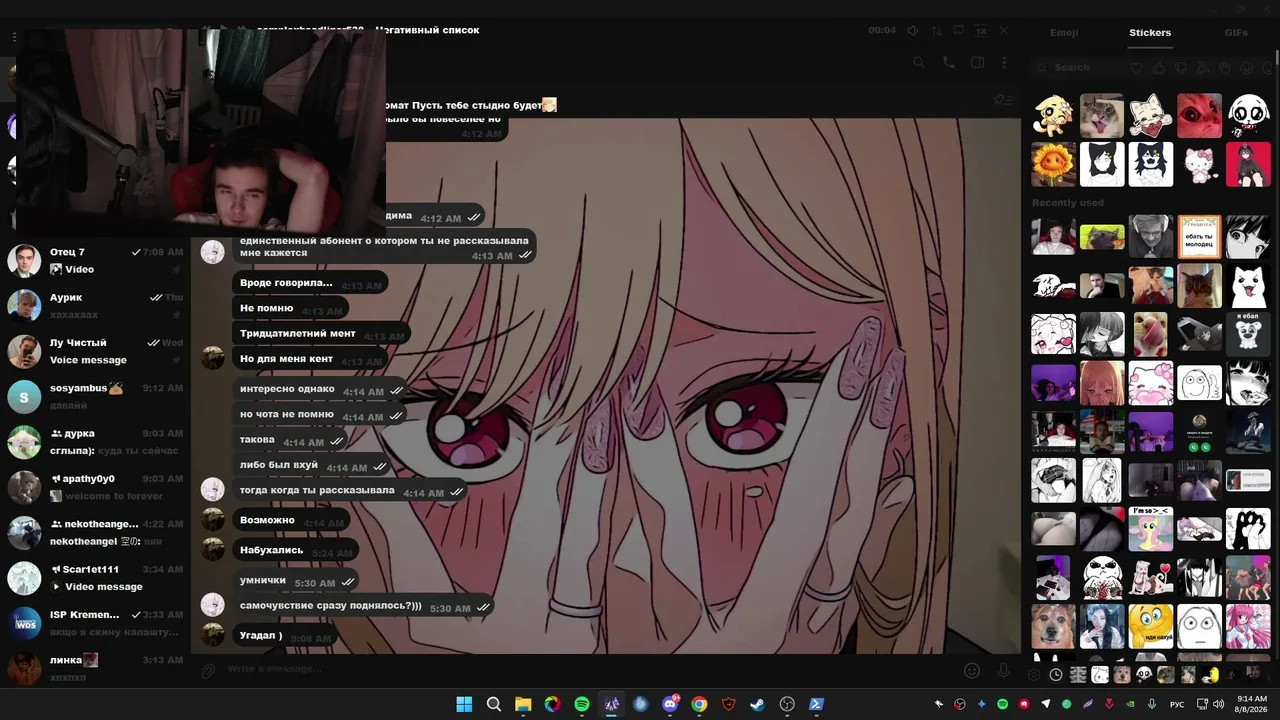The image size is (1280, 720).
Task: Open the chat three-dot more menu
Action: [1005, 62]
